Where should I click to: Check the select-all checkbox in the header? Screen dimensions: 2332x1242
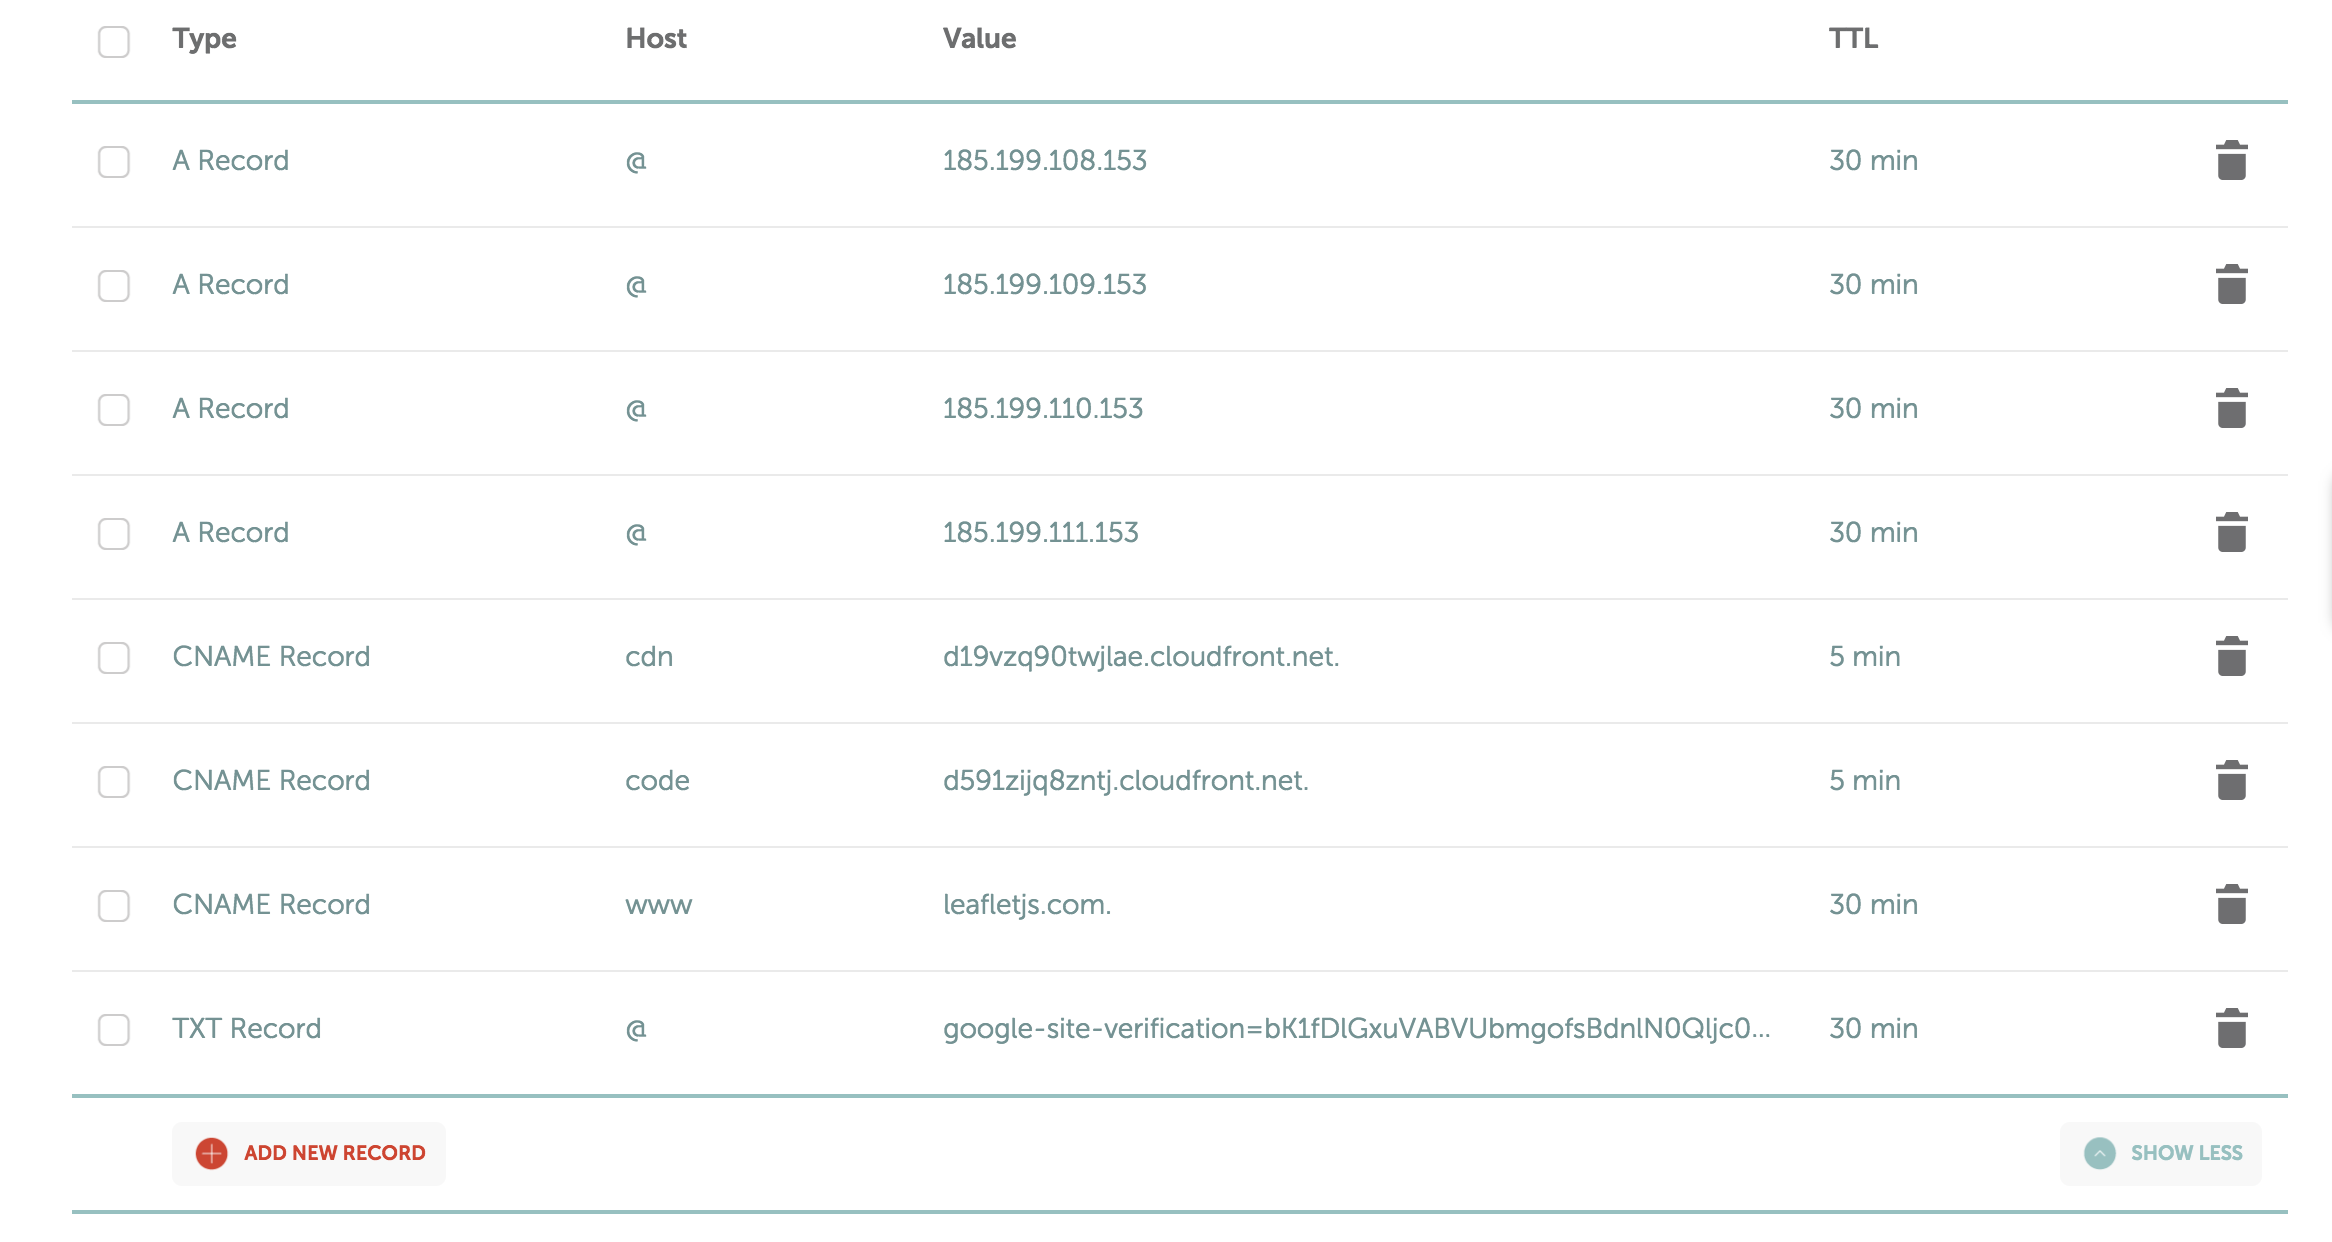tap(113, 42)
